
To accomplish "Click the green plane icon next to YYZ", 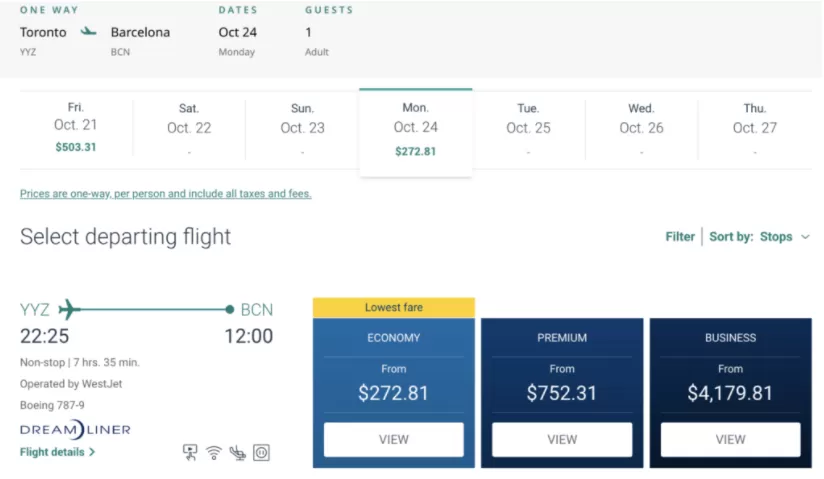I will (x=69, y=309).
